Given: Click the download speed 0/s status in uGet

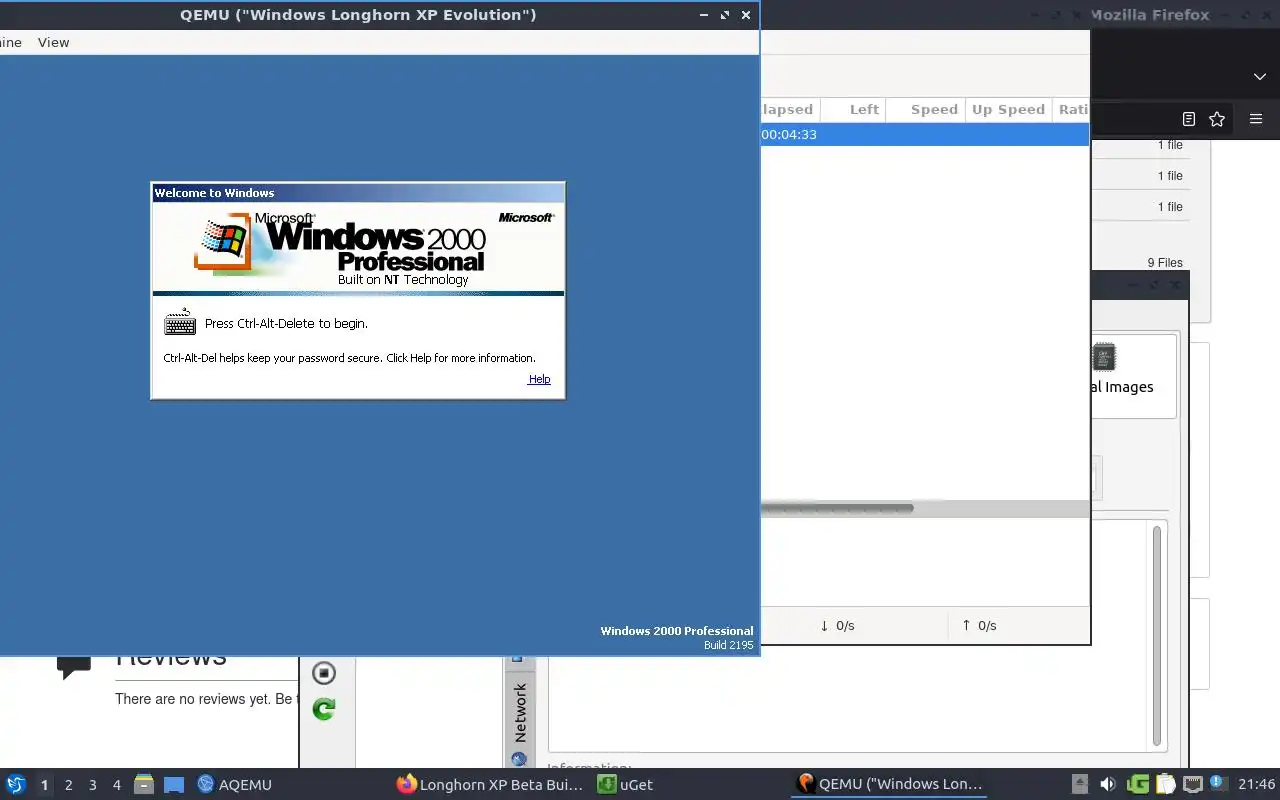Looking at the screenshot, I should pos(837,625).
